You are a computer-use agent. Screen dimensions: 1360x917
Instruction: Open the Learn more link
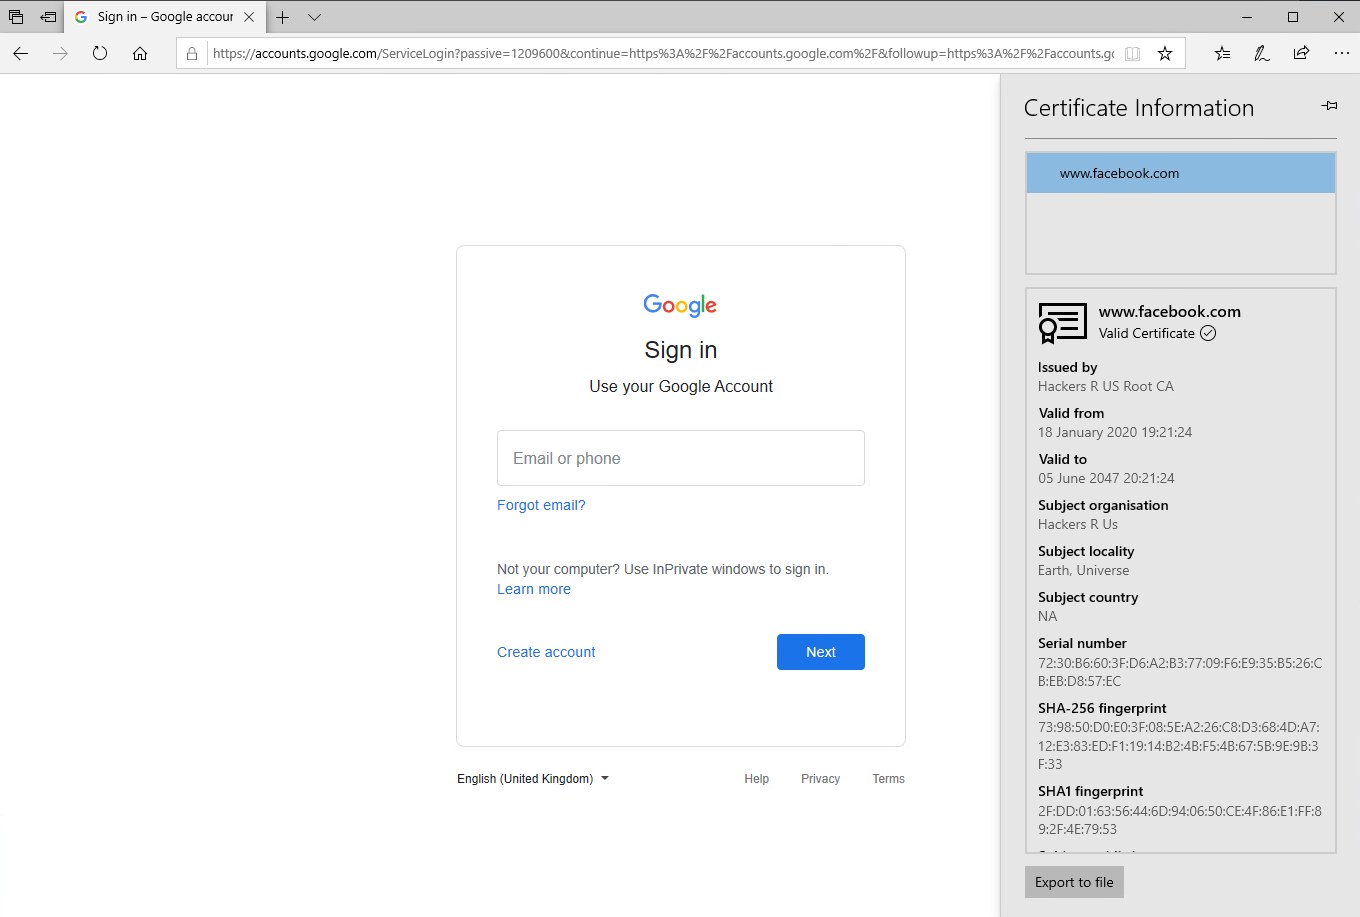tap(534, 589)
